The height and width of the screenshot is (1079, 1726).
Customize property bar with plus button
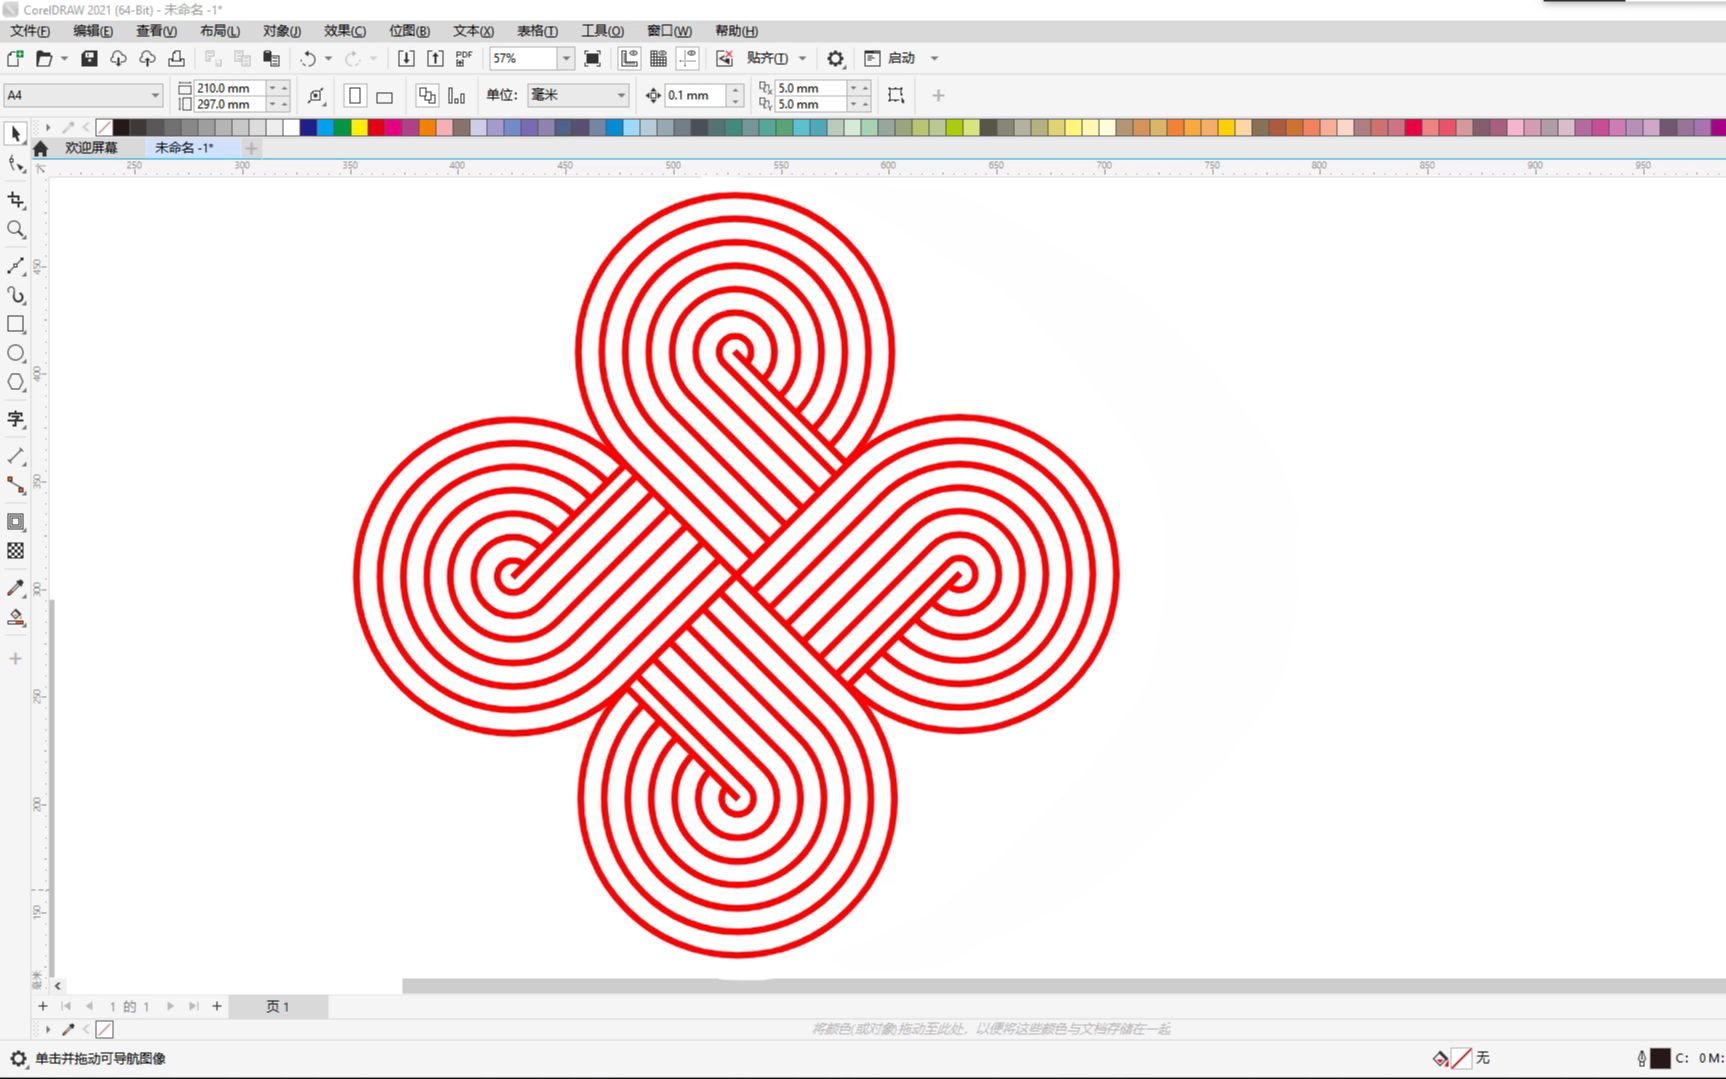tap(938, 95)
